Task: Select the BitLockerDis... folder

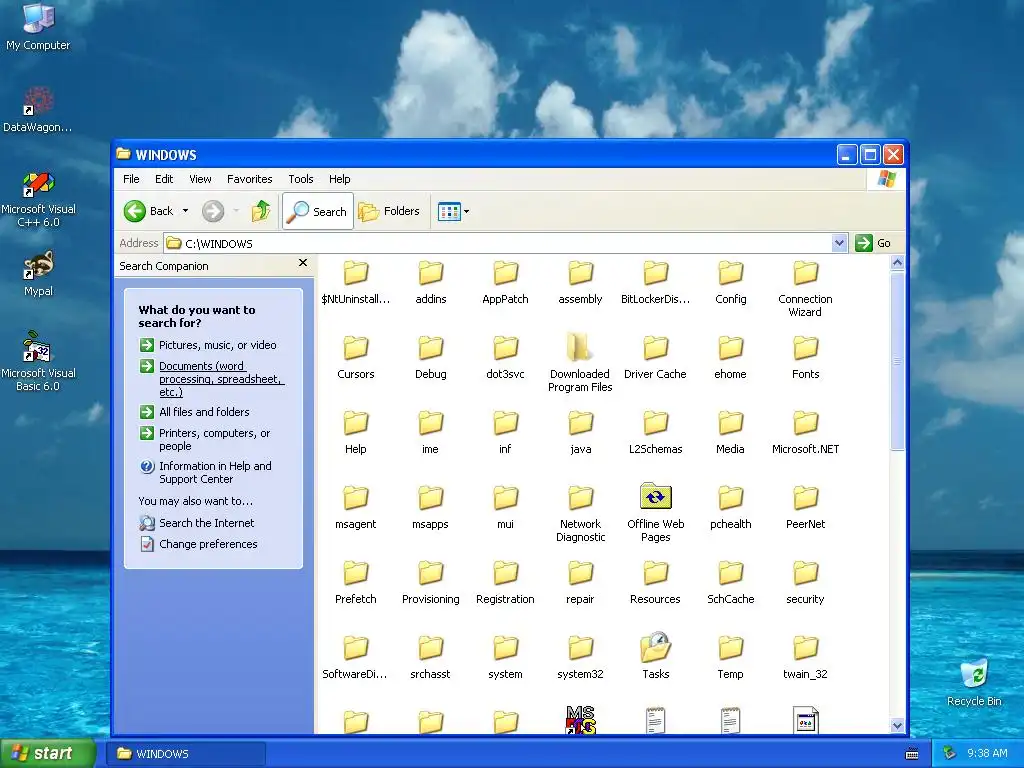Action: [x=655, y=282]
